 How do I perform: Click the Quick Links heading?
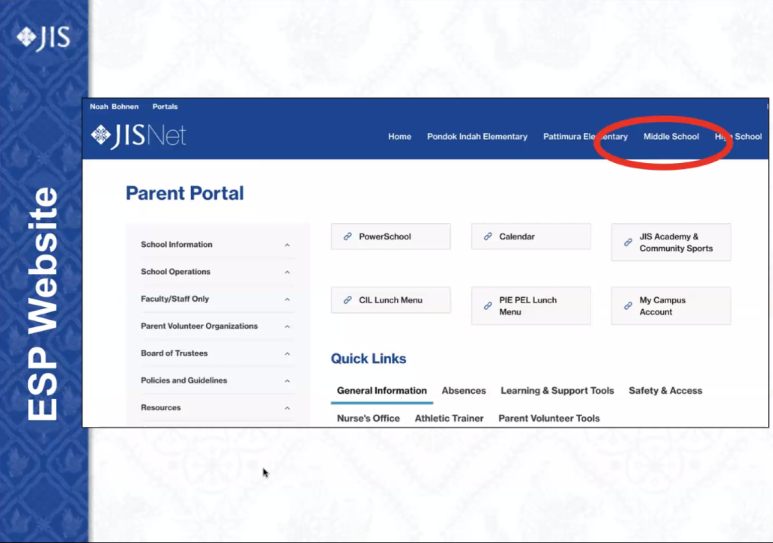point(368,359)
